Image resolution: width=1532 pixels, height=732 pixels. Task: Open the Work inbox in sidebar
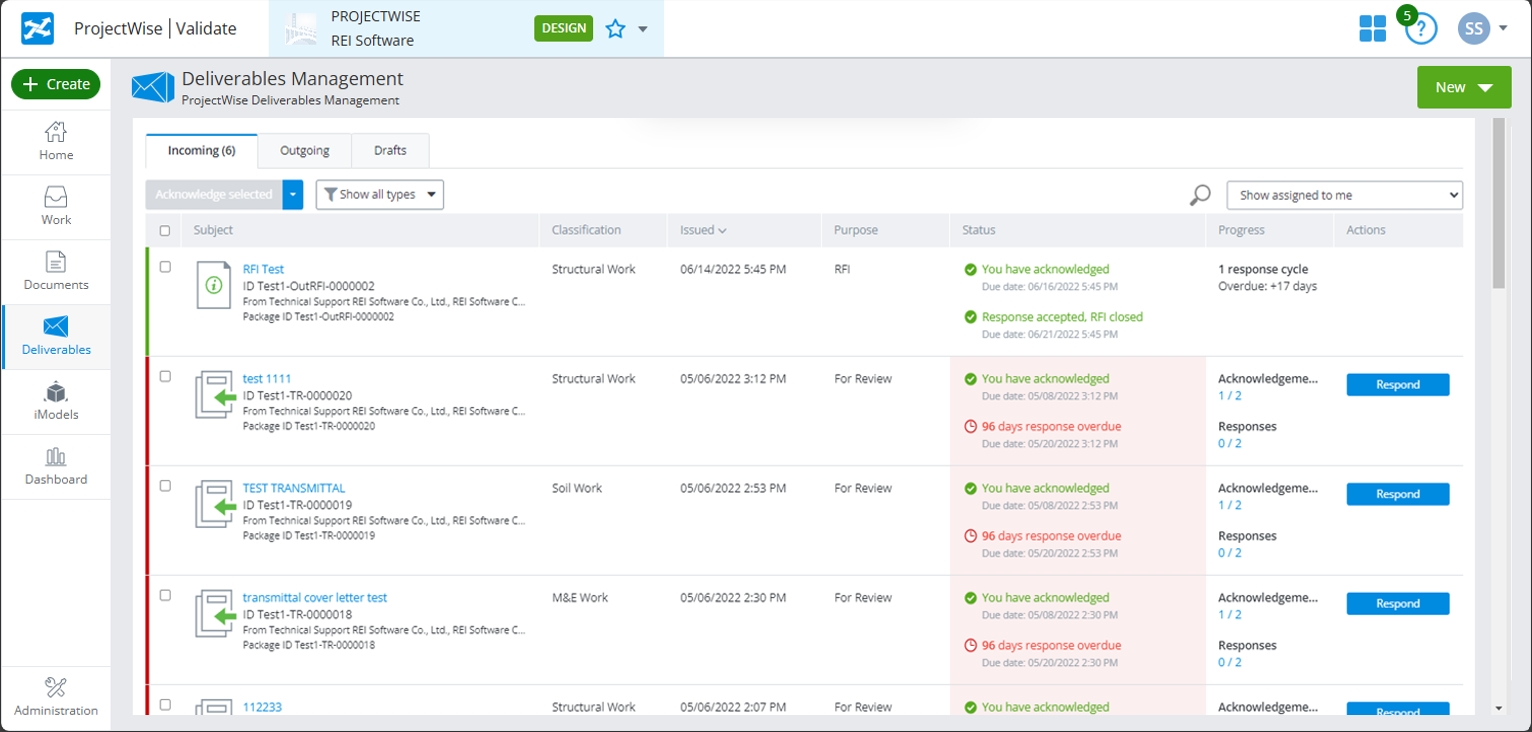(56, 207)
